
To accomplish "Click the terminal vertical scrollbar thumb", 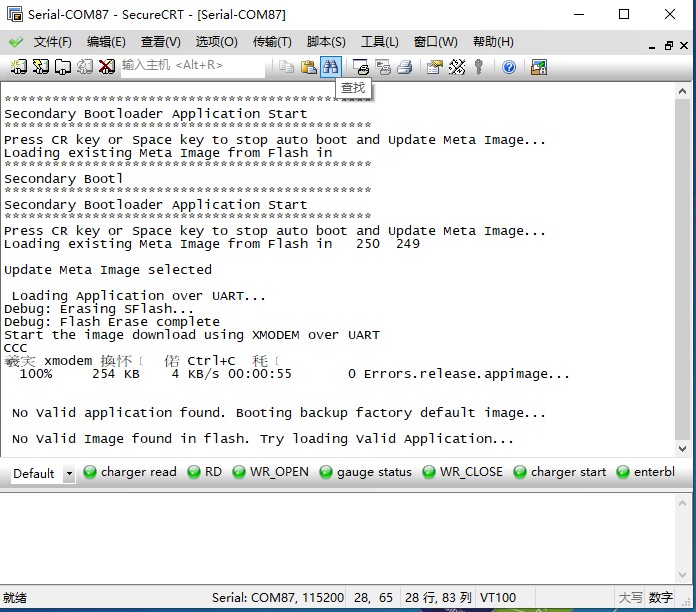I will 683,268.
